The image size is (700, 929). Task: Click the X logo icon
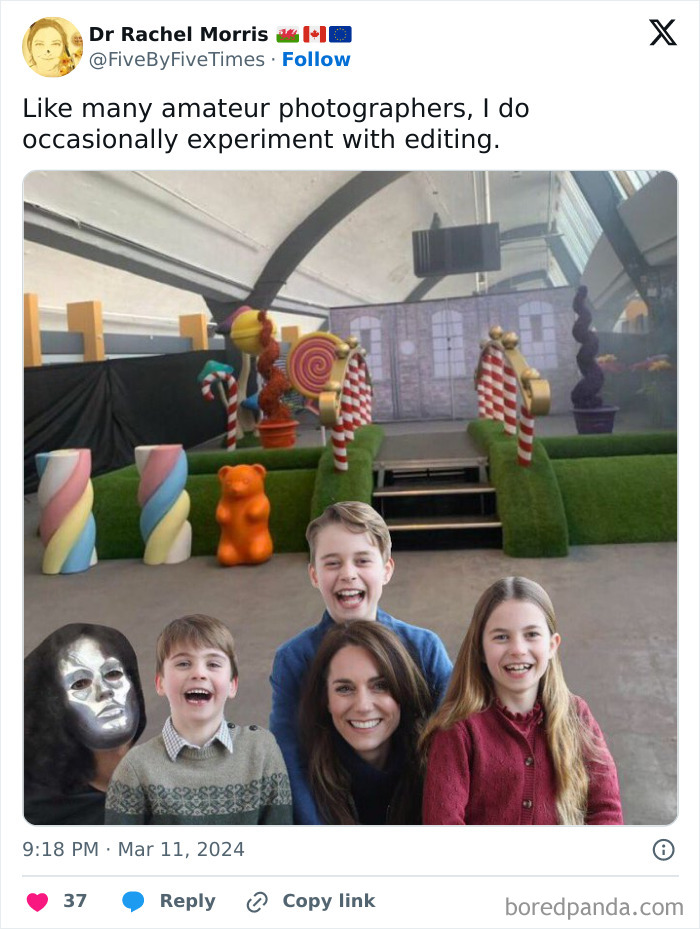pos(663,33)
